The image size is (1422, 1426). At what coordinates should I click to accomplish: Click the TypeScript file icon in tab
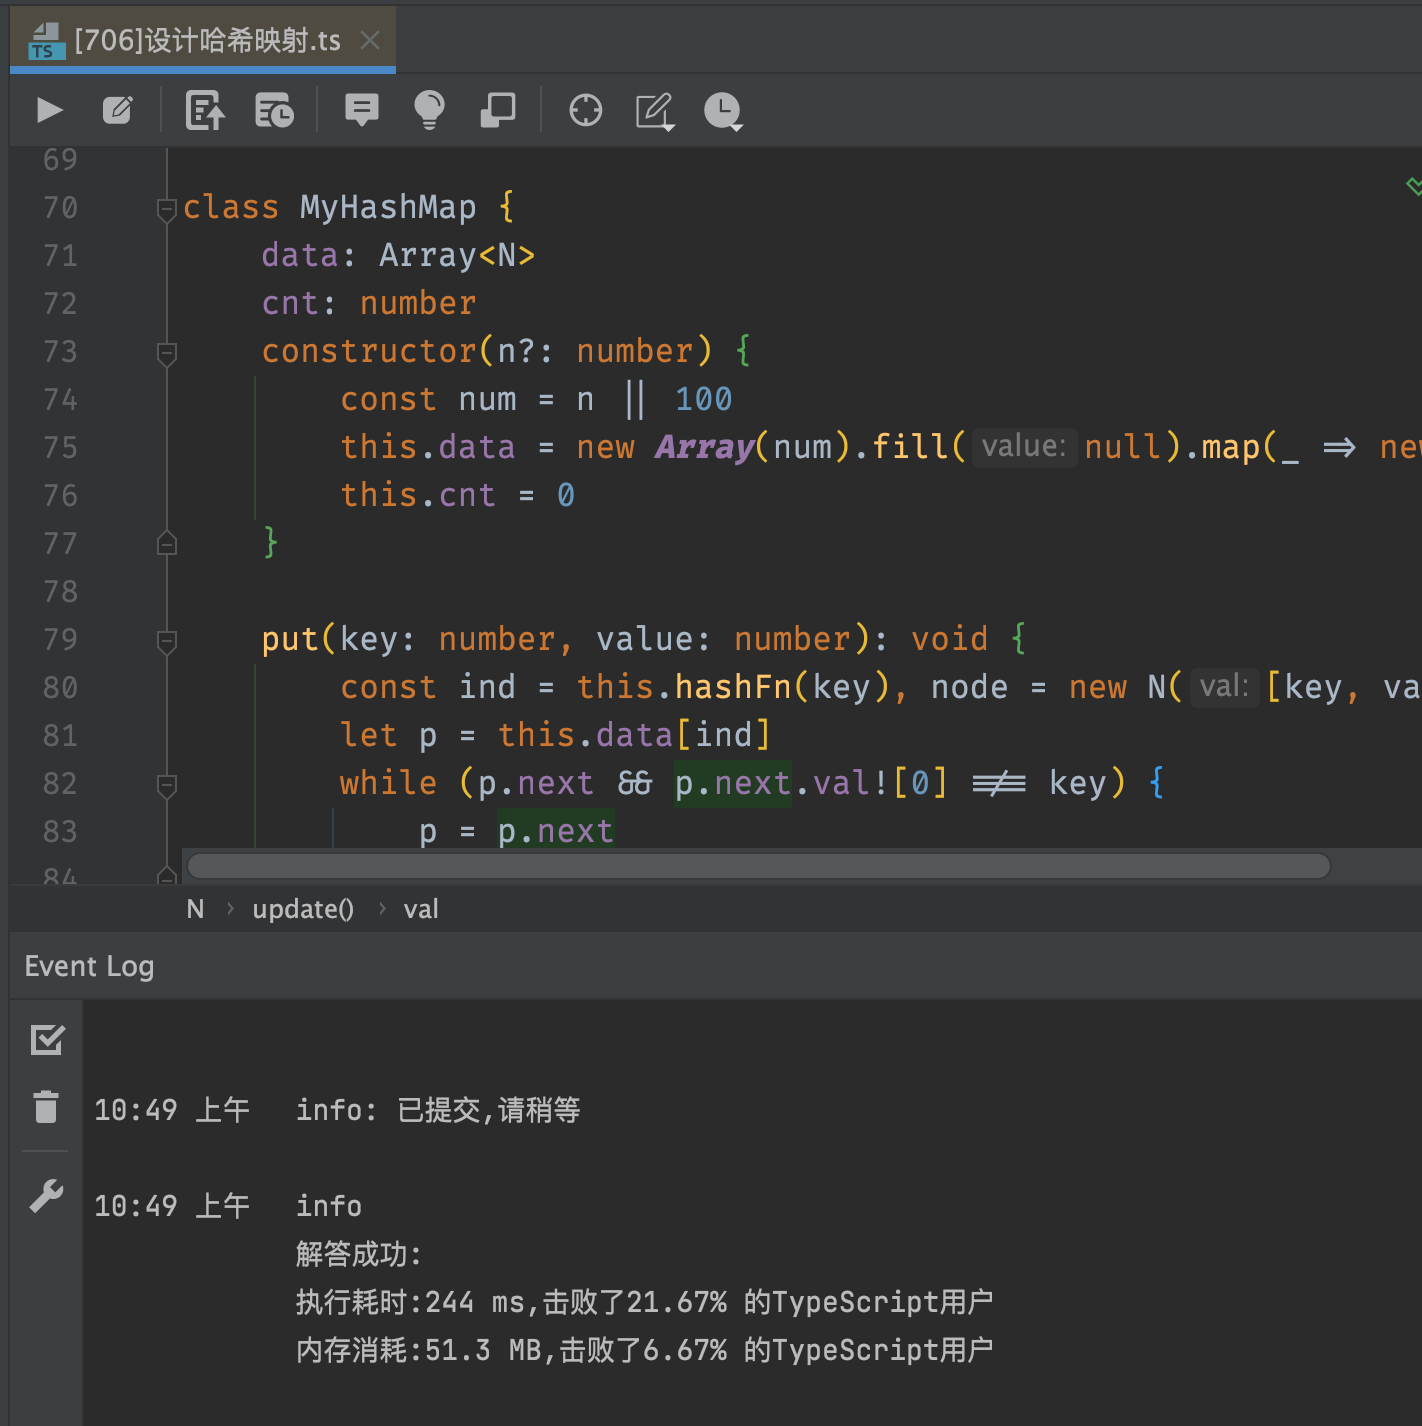pyautogui.click(x=46, y=42)
